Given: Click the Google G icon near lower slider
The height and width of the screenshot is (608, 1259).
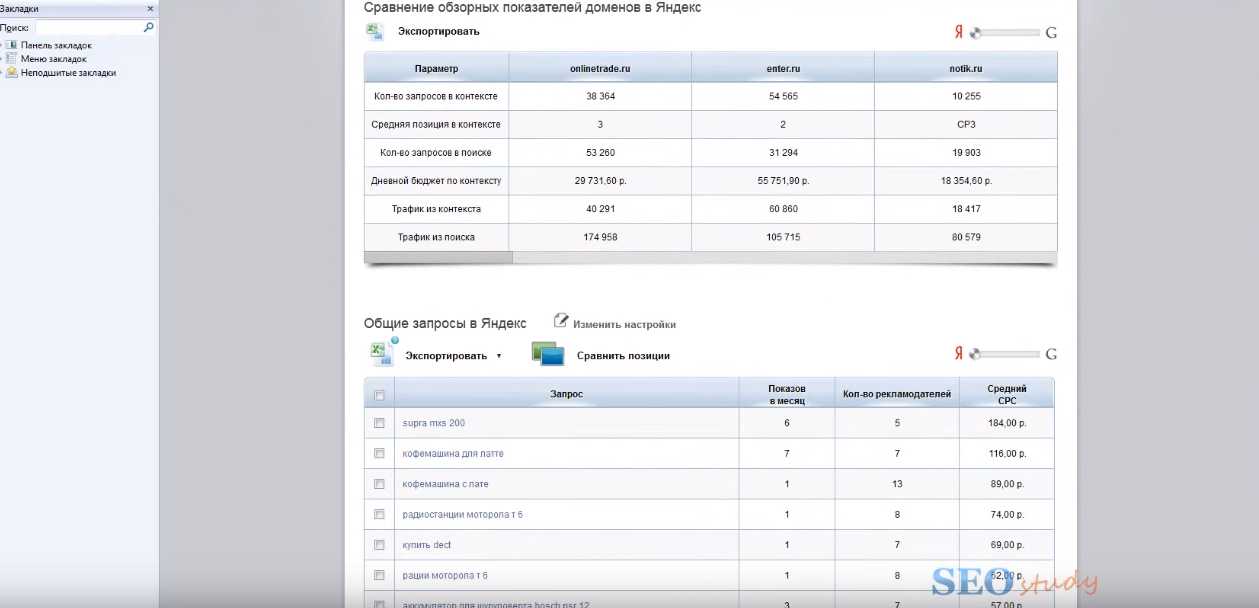Looking at the screenshot, I should pos(1051,354).
